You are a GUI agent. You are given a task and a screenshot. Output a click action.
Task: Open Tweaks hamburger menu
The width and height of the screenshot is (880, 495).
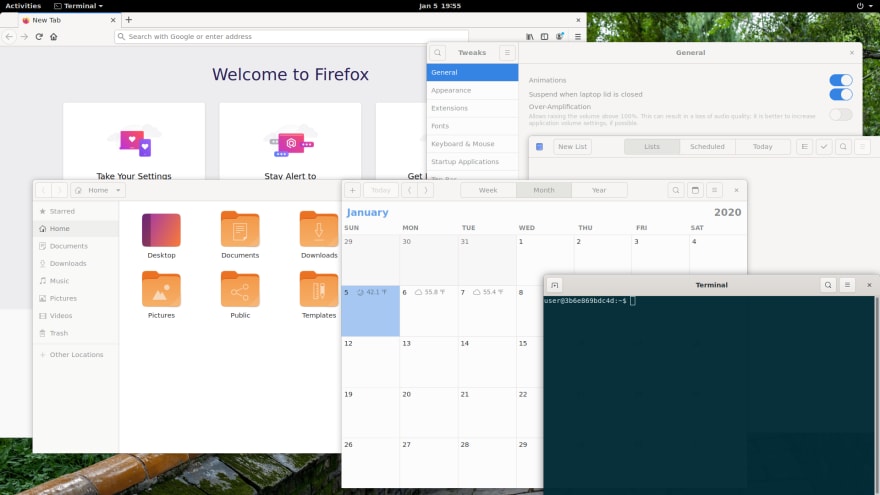pos(507,53)
